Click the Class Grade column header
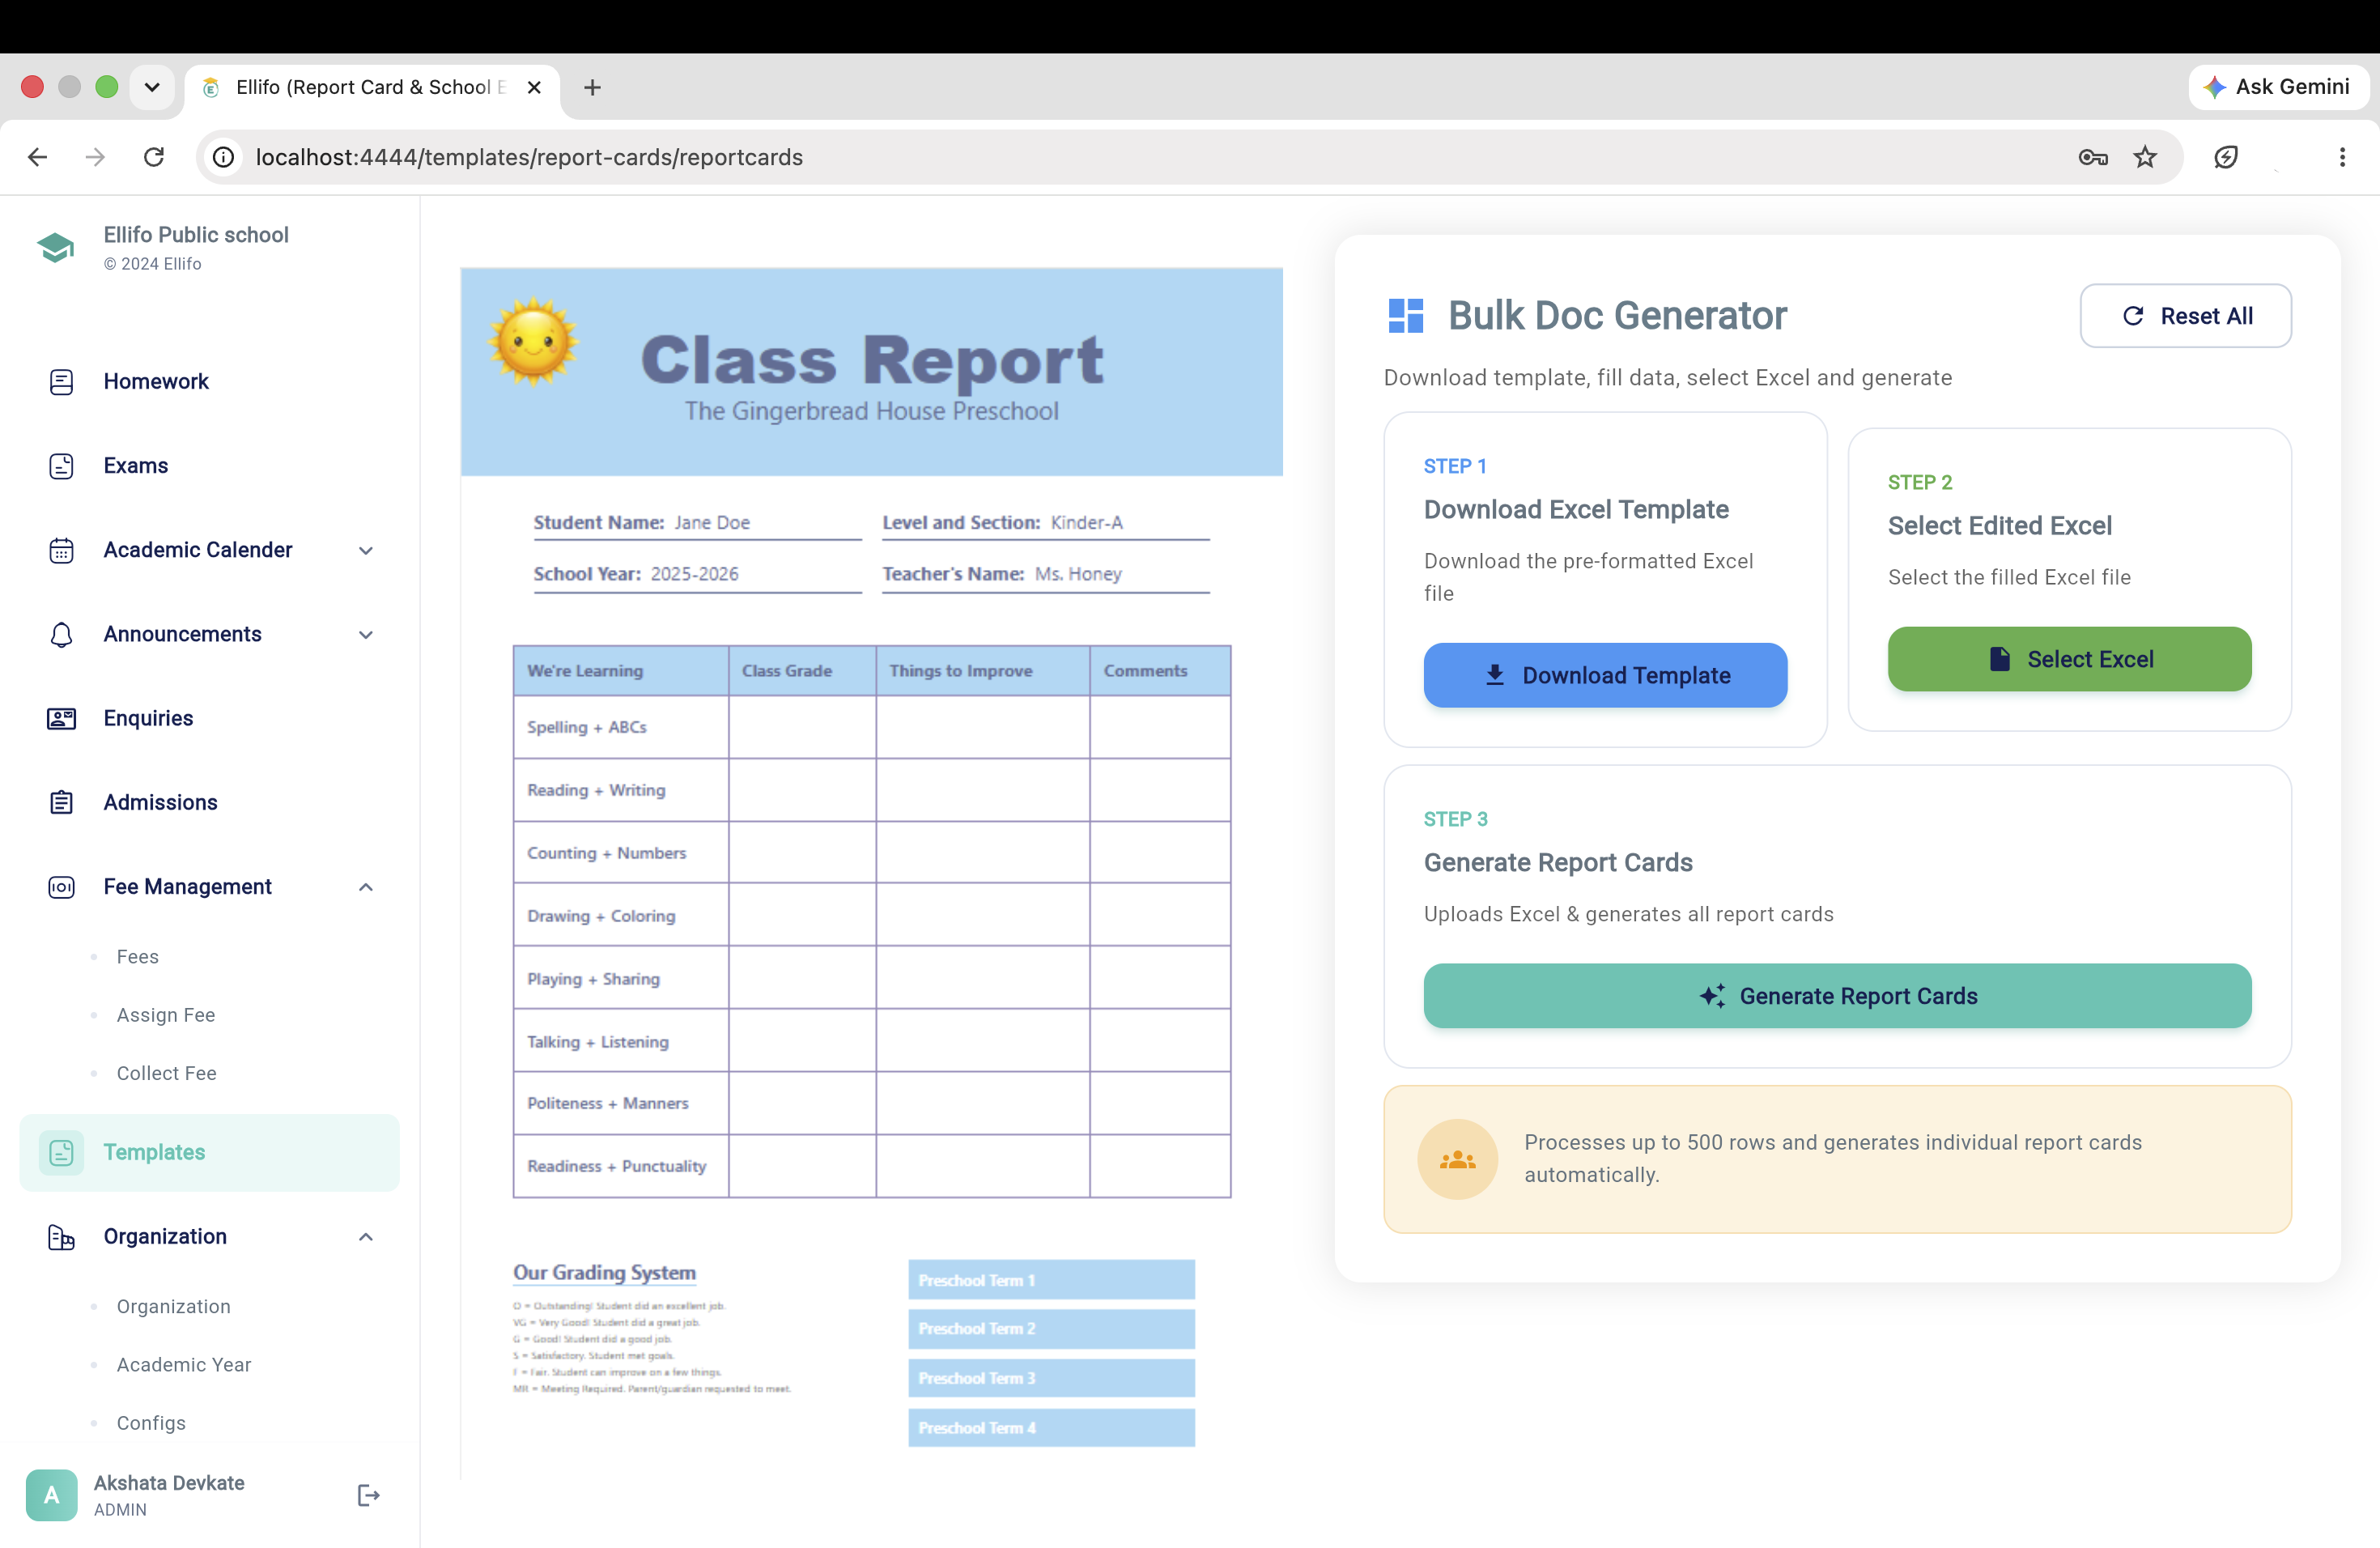This screenshot has width=2380, height=1548. (802, 670)
